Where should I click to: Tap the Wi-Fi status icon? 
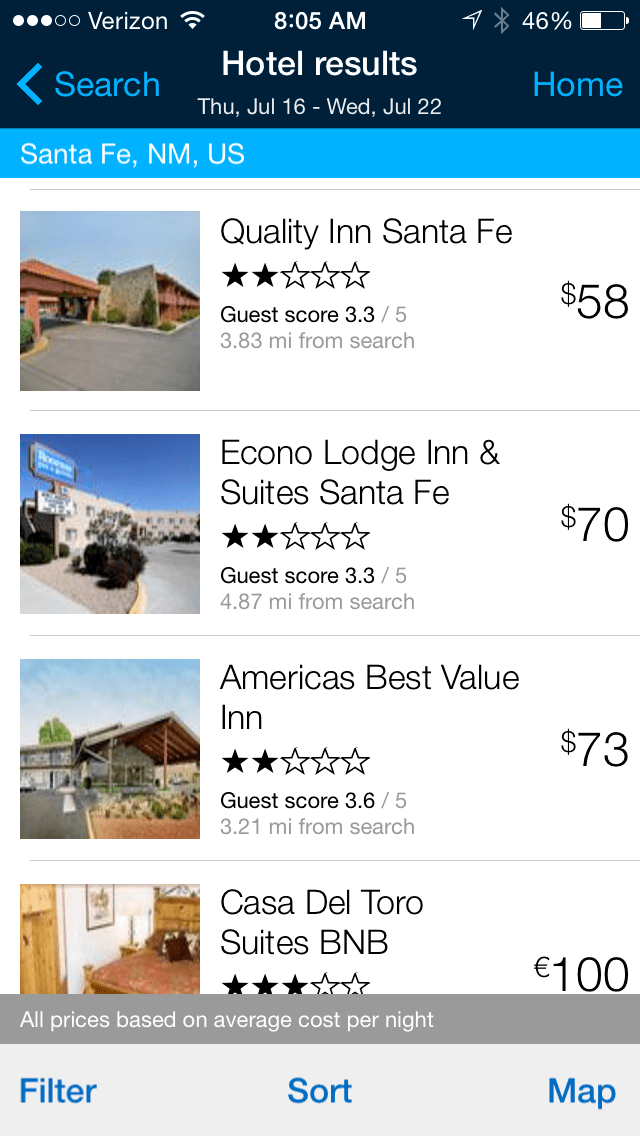(192, 20)
